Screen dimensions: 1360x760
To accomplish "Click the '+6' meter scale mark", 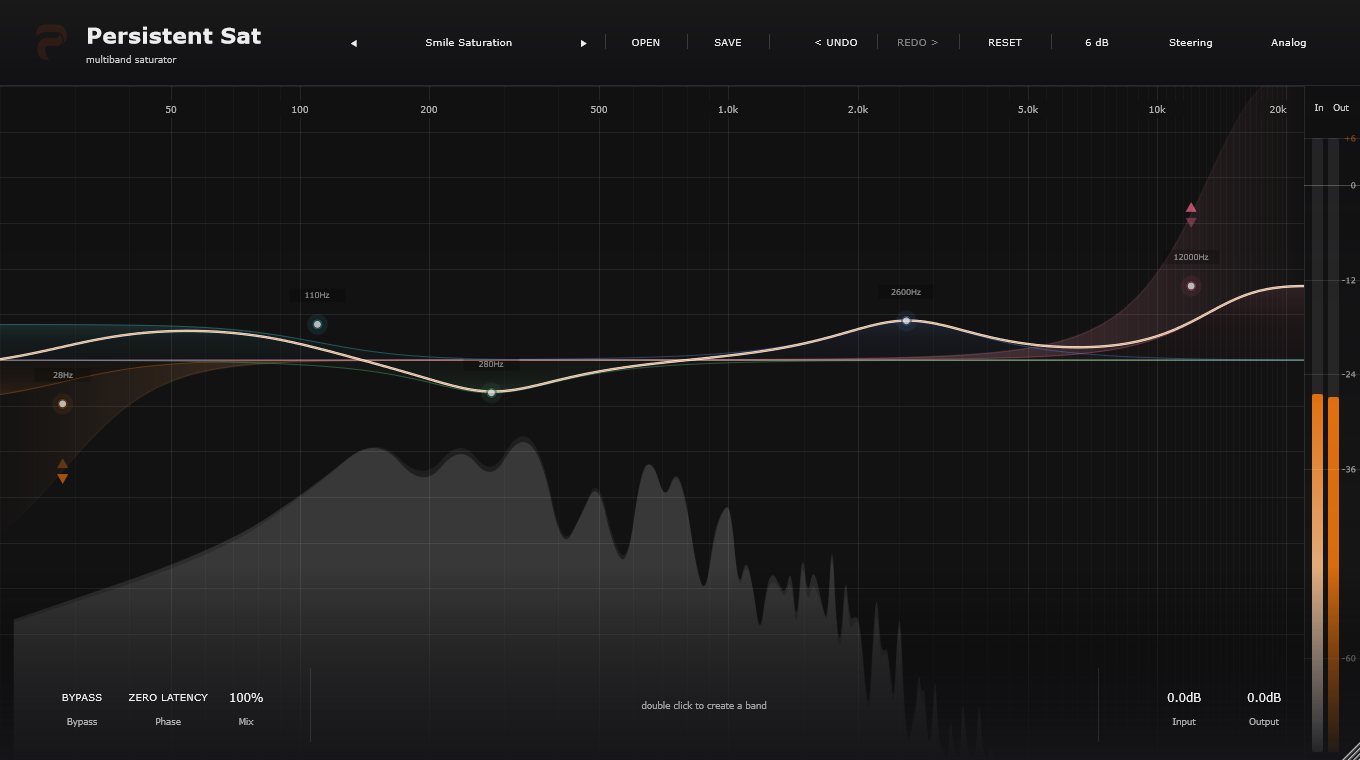I will point(1350,139).
